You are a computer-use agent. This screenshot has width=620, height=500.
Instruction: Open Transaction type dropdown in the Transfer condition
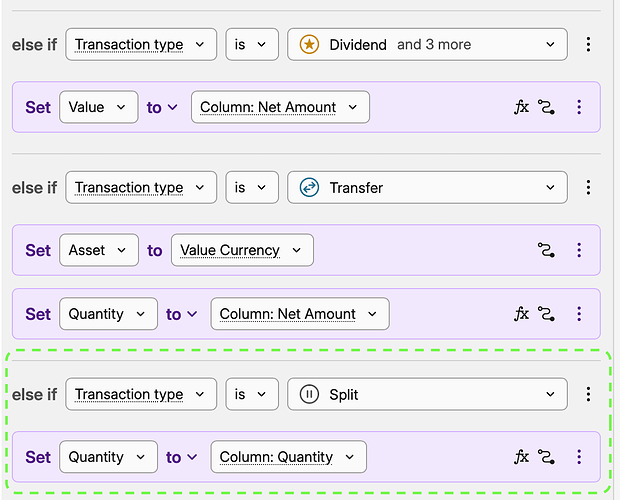click(141, 187)
